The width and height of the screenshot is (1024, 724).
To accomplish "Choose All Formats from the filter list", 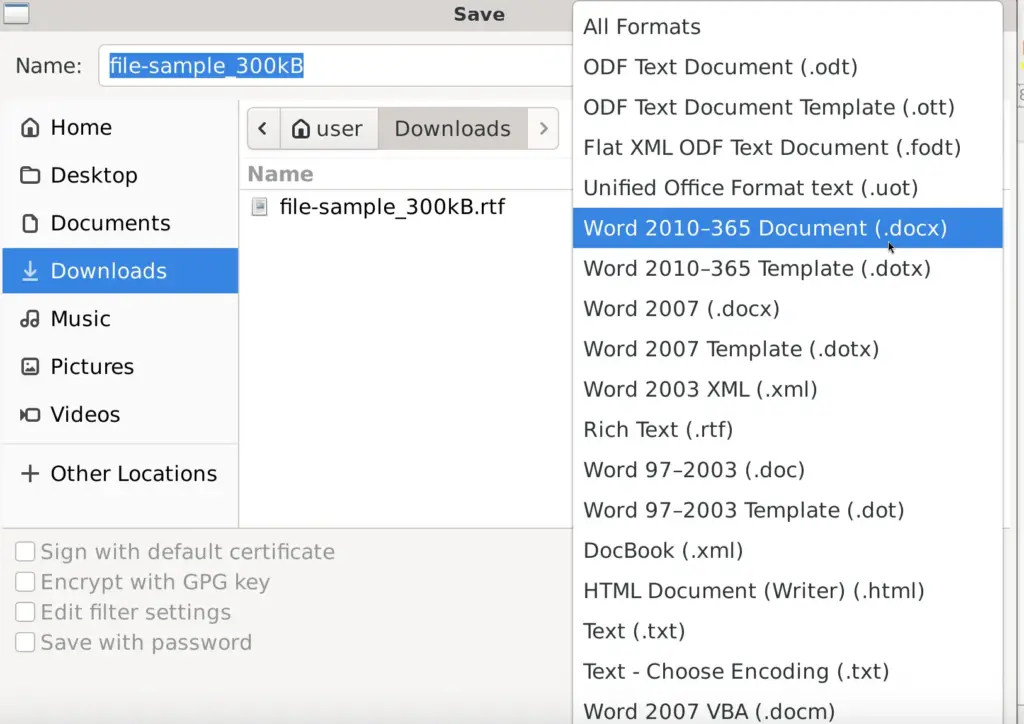I will tap(788, 27).
